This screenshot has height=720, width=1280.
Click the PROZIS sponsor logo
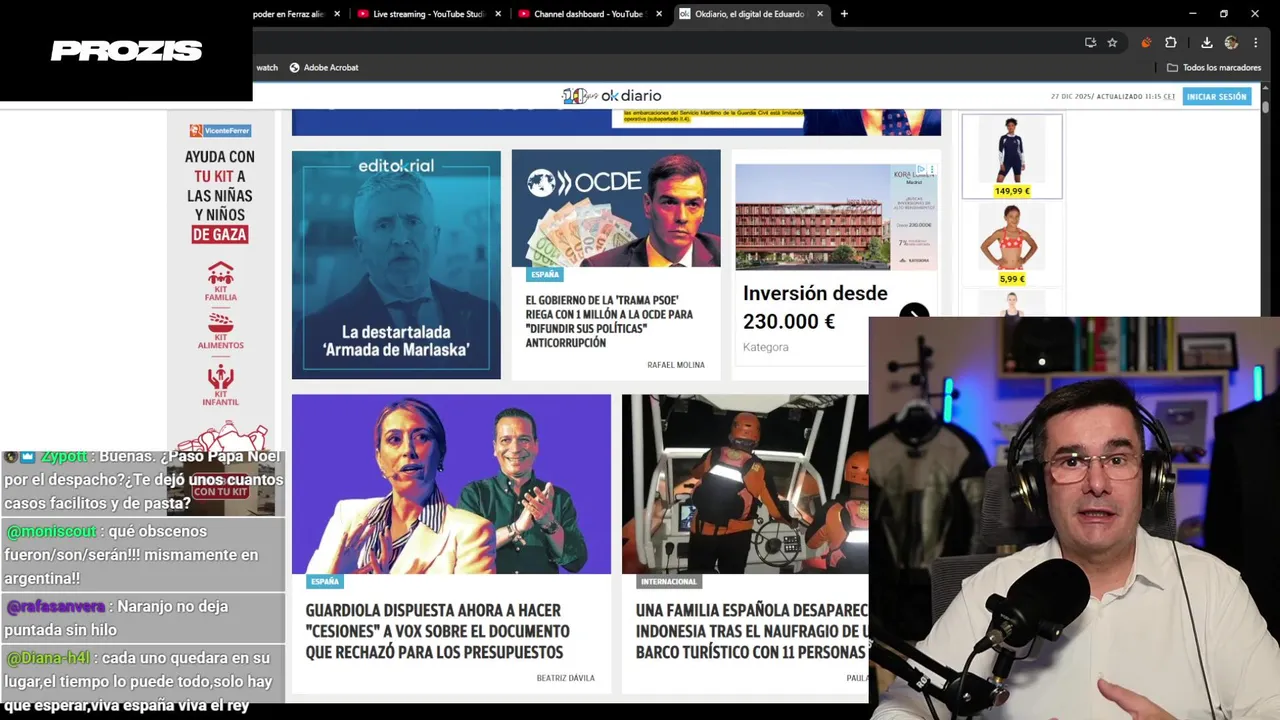126,50
